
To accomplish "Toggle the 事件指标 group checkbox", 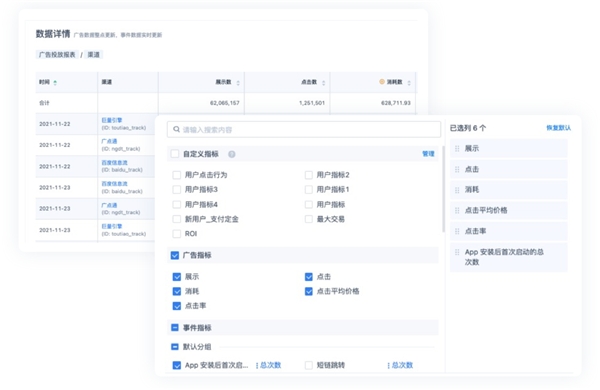I will 175,328.
